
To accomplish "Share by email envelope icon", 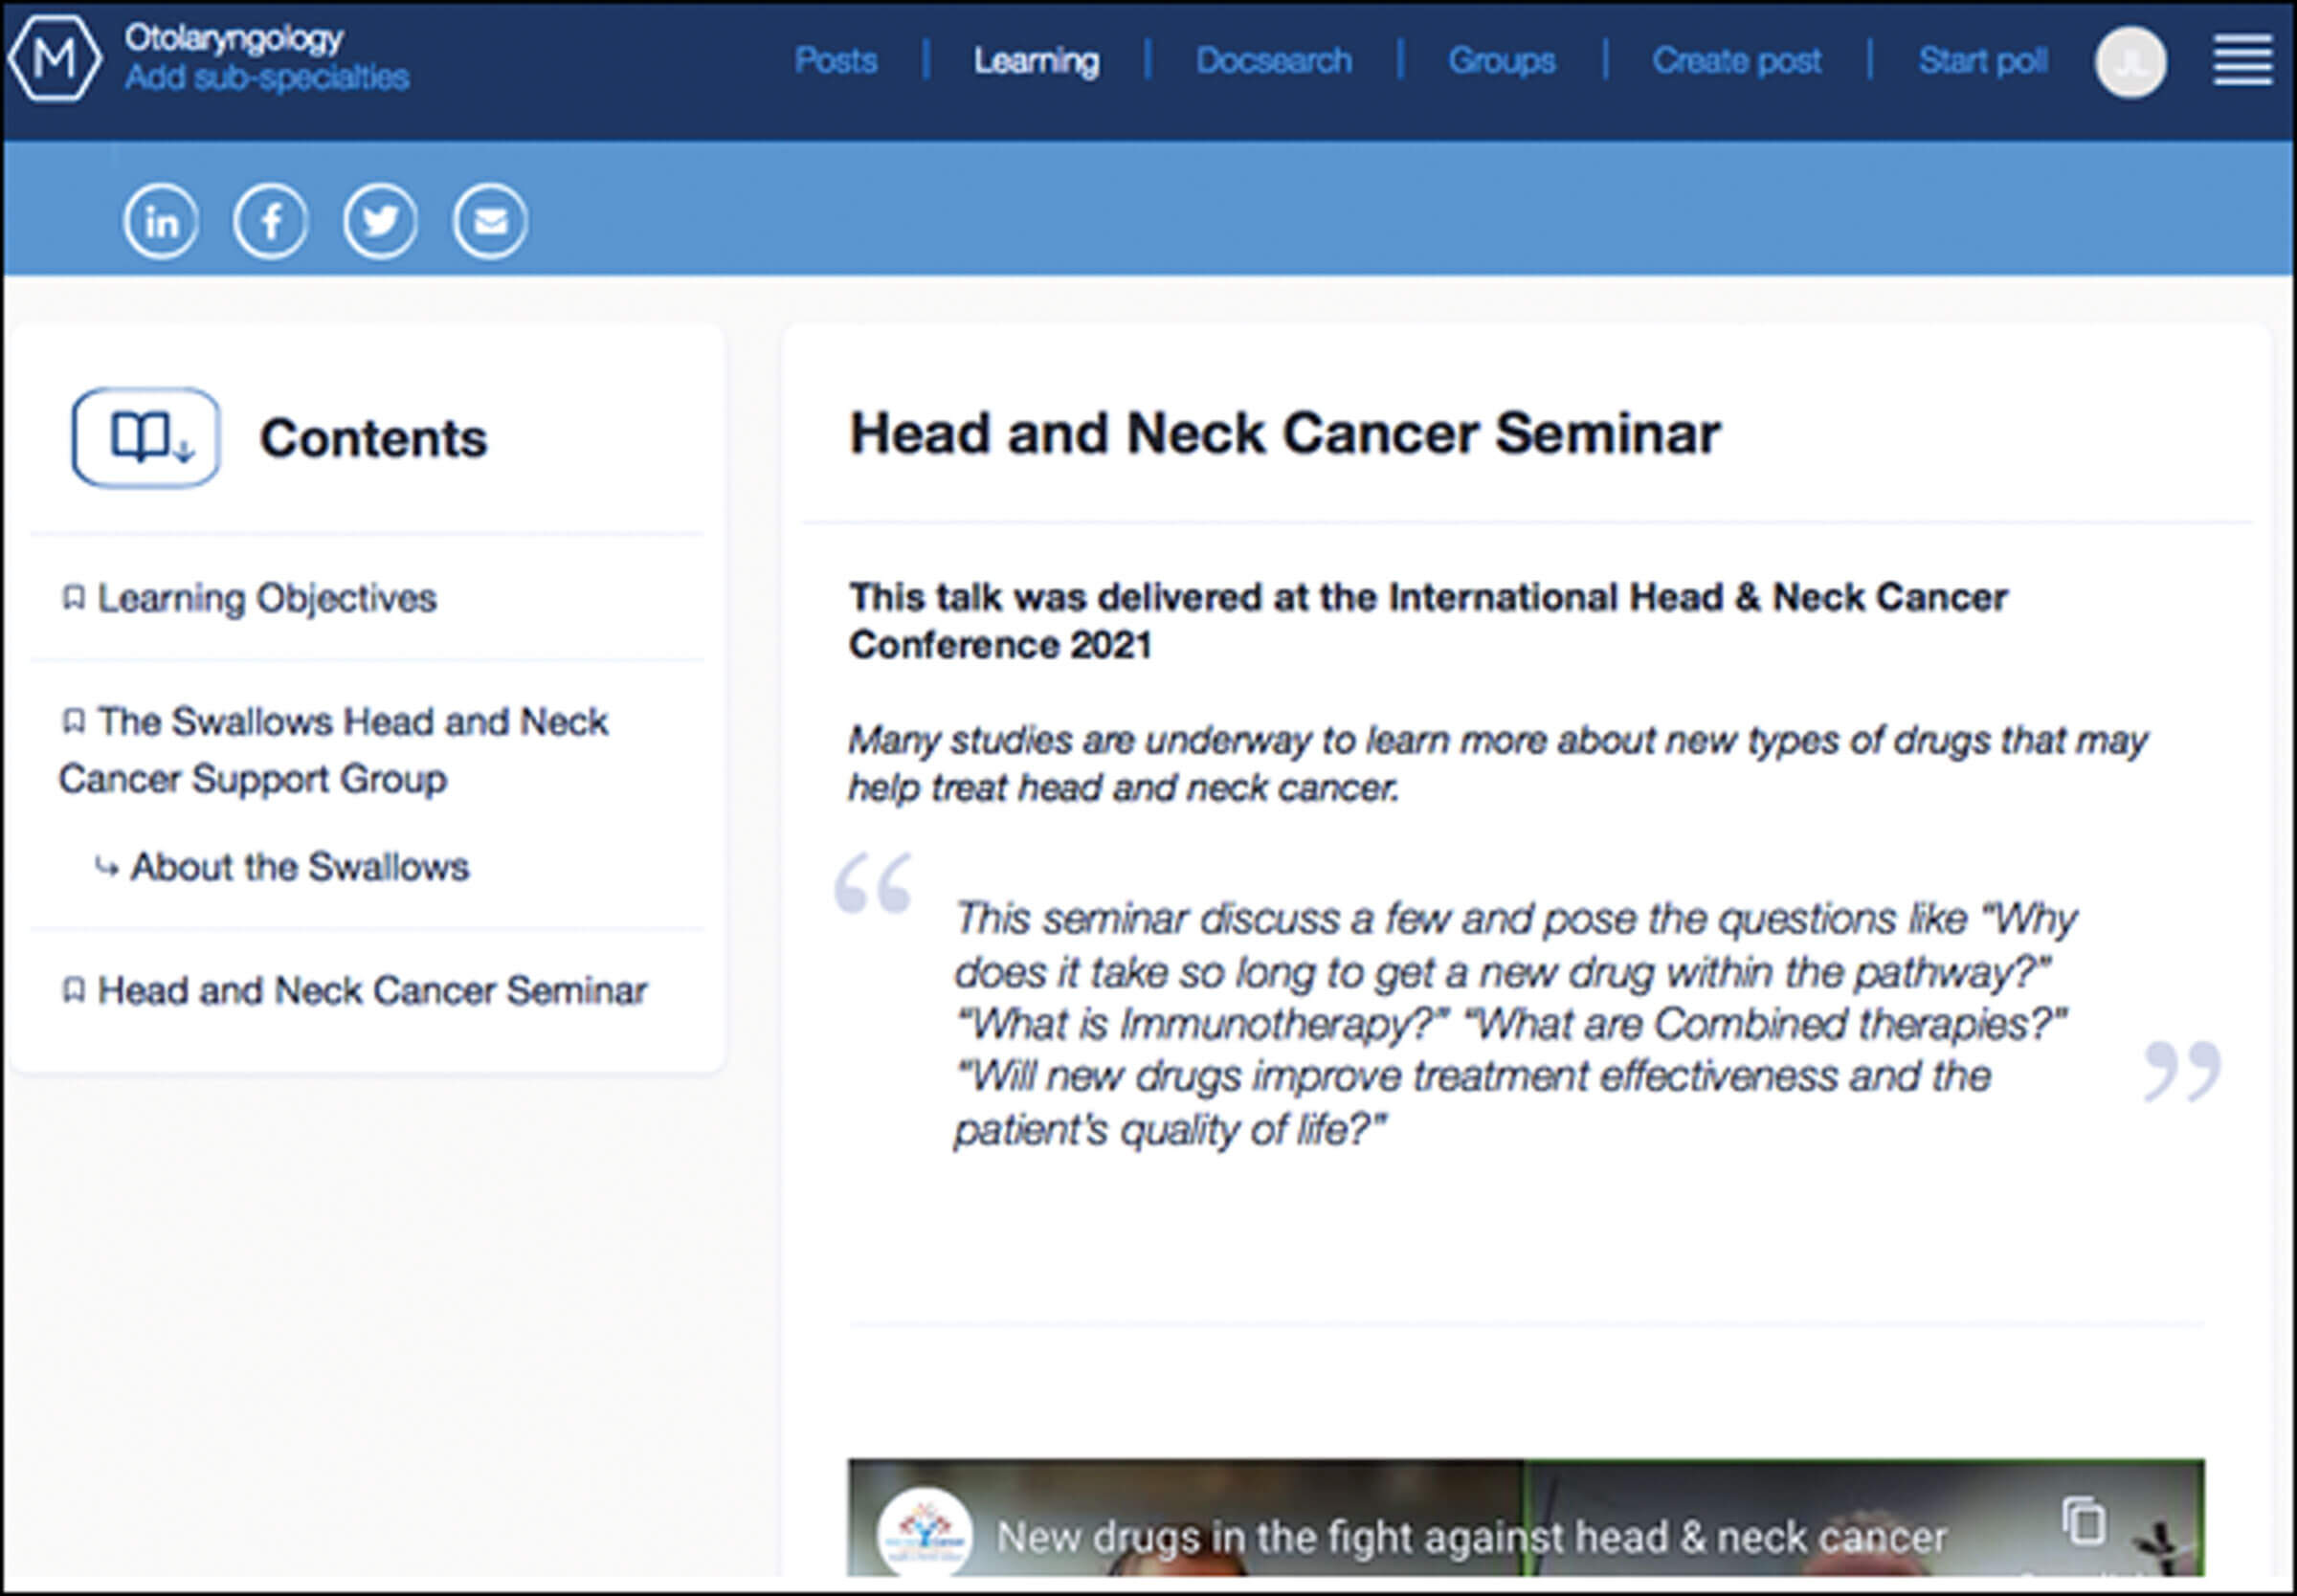I will tap(489, 221).
